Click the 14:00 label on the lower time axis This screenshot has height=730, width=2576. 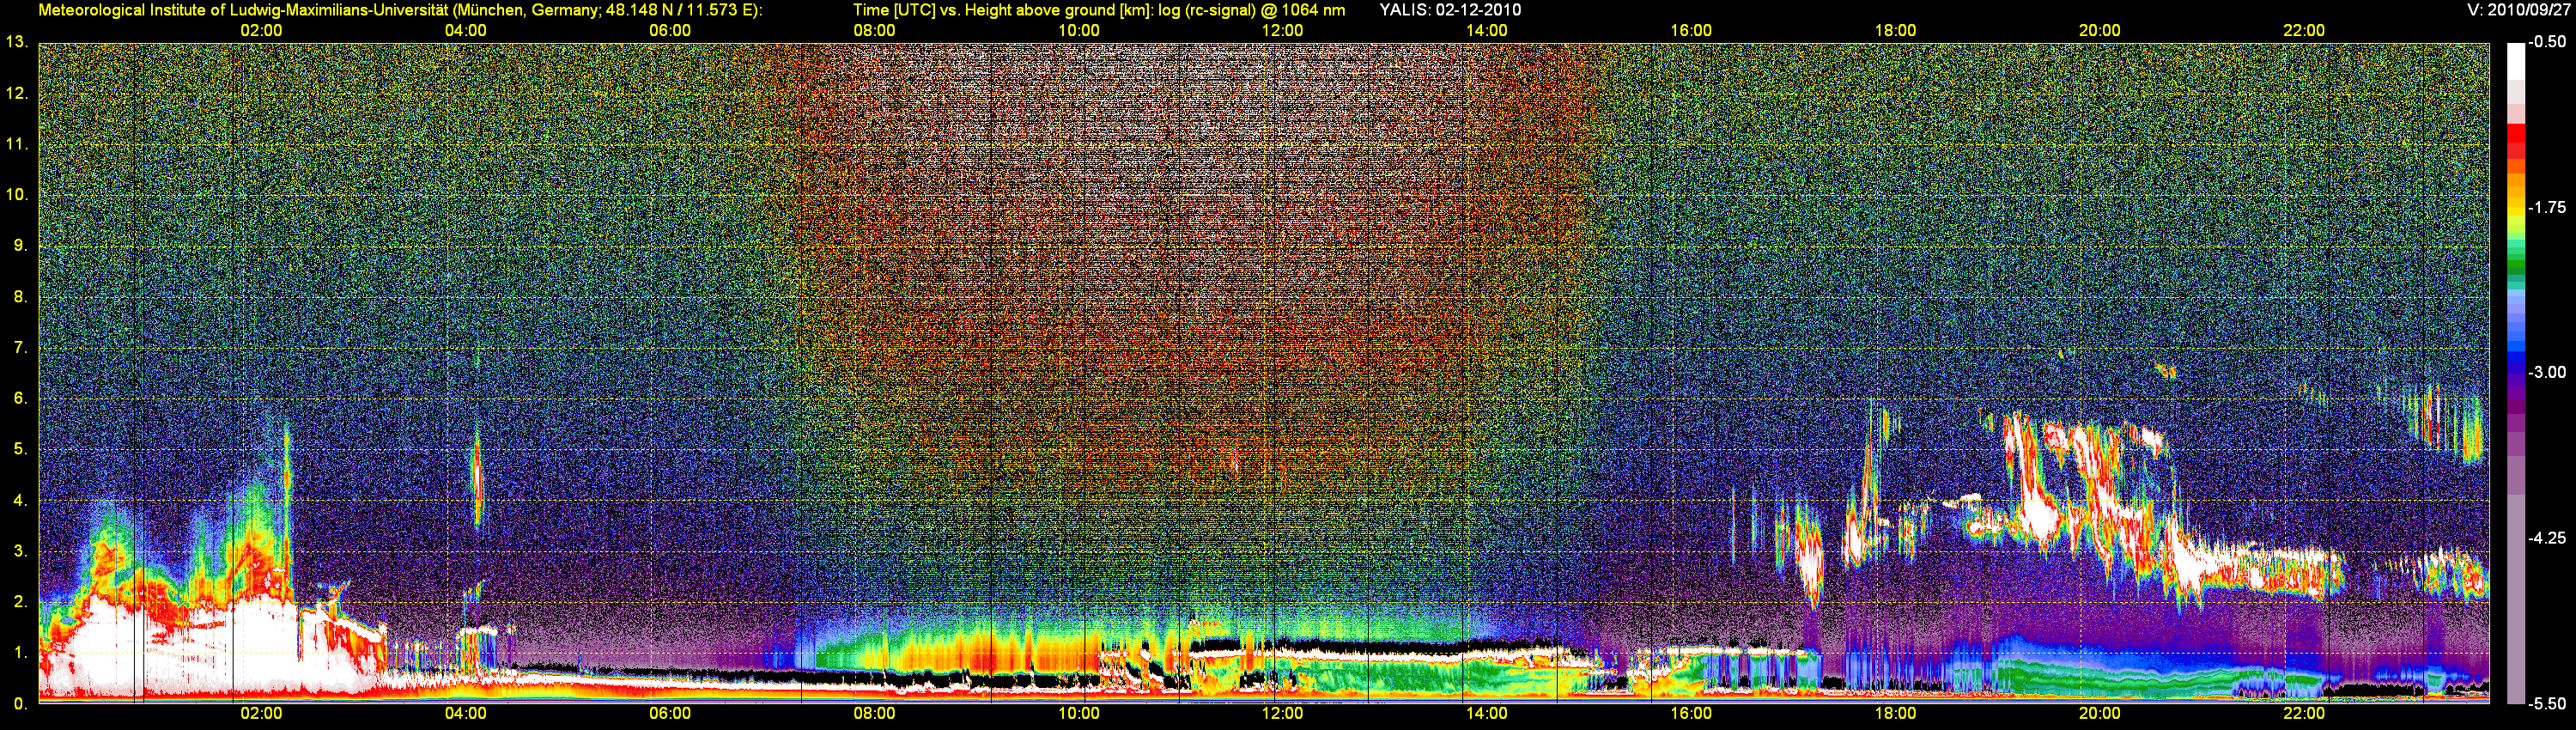click(1487, 714)
